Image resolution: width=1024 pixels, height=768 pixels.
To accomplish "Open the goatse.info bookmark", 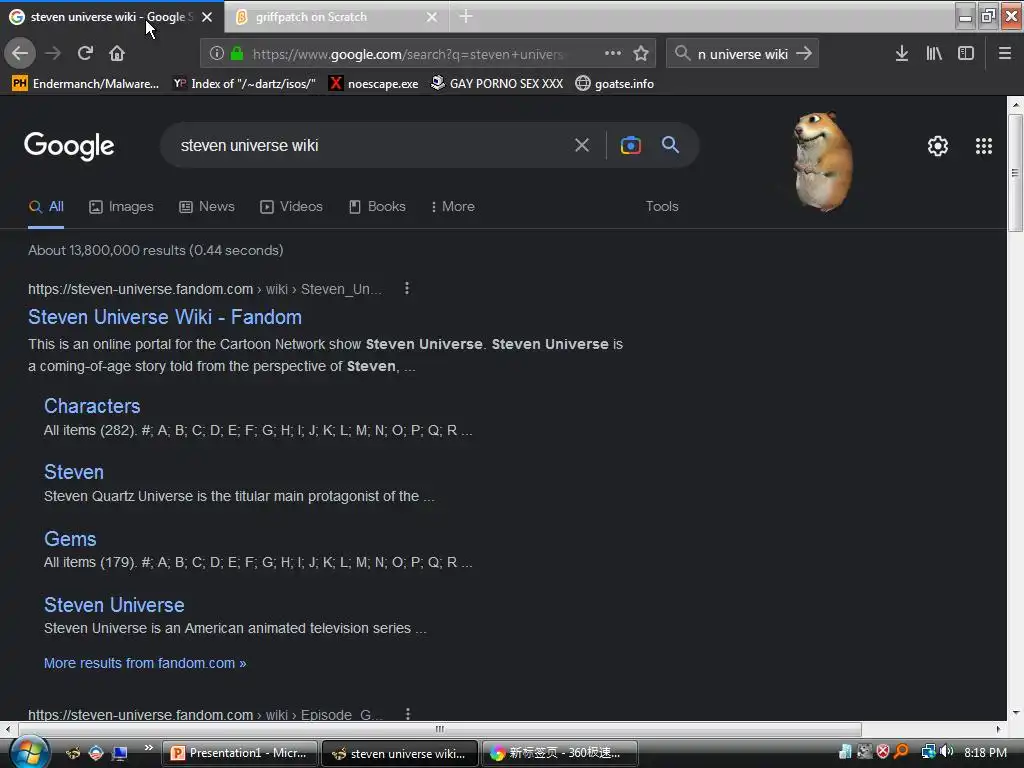I will tap(615, 84).
